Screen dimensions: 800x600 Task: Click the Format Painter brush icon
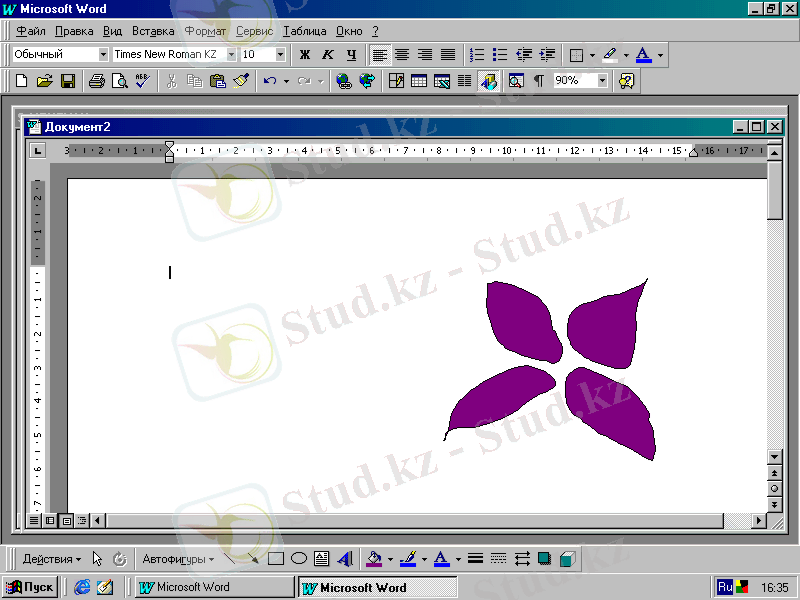pos(241,81)
